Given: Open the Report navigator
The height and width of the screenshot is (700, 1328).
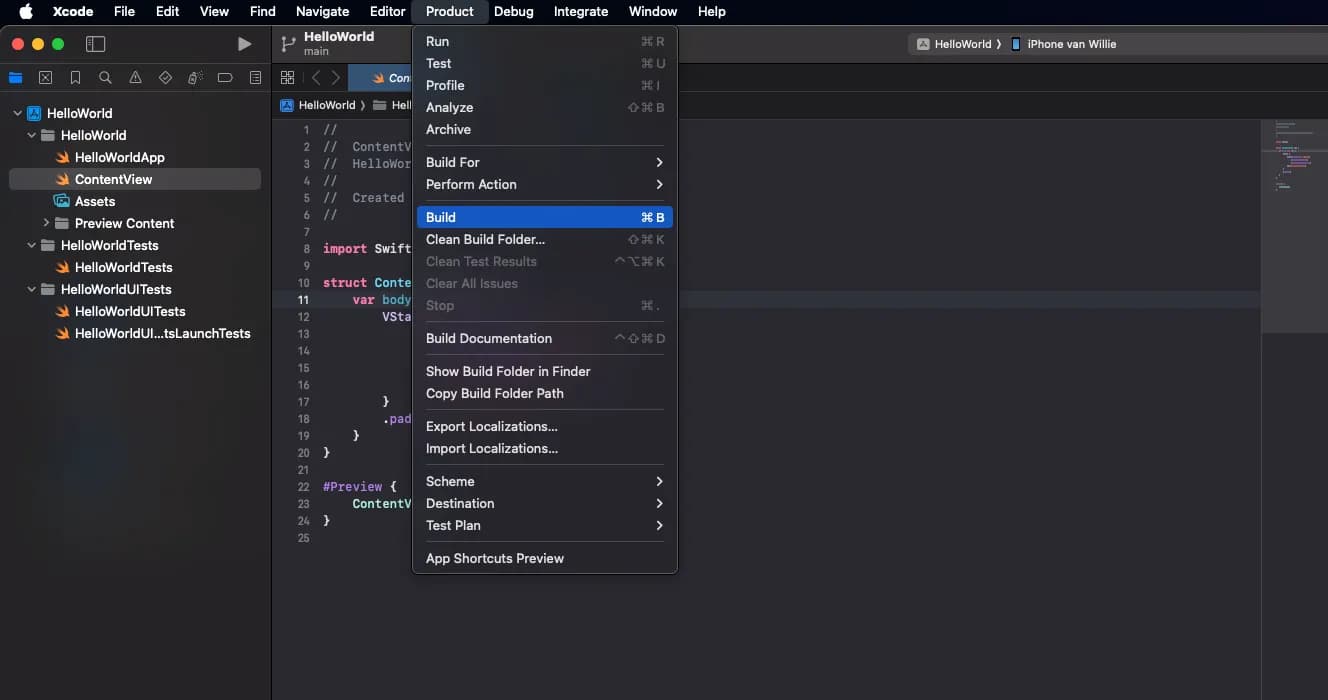Looking at the screenshot, I should (x=255, y=78).
